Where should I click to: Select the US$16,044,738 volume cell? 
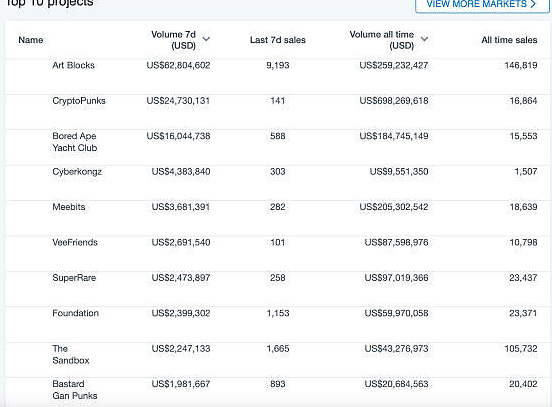pyautogui.click(x=178, y=136)
